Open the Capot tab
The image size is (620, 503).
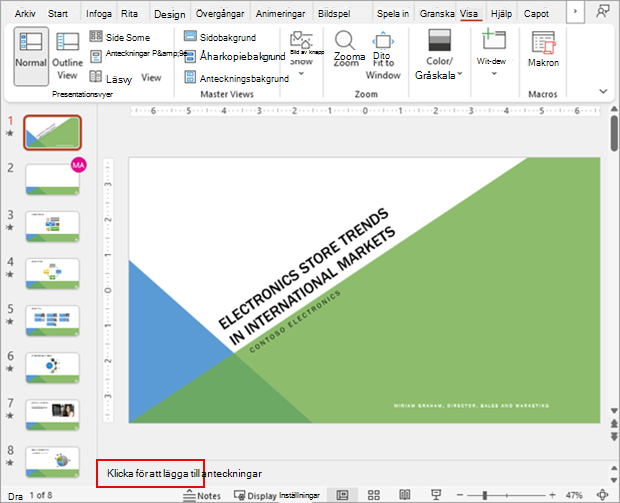[x=536, y=14]
